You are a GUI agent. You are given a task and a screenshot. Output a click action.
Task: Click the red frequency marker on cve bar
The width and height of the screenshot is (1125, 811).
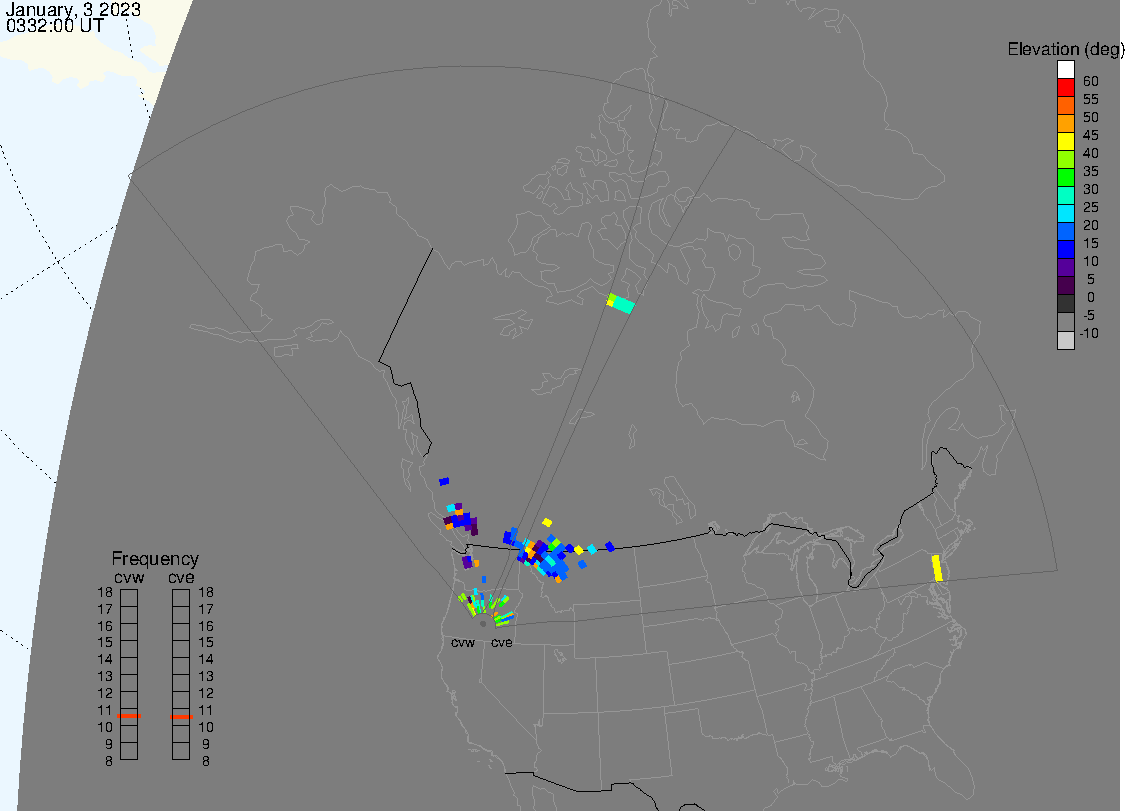click(x=181, y=716)
